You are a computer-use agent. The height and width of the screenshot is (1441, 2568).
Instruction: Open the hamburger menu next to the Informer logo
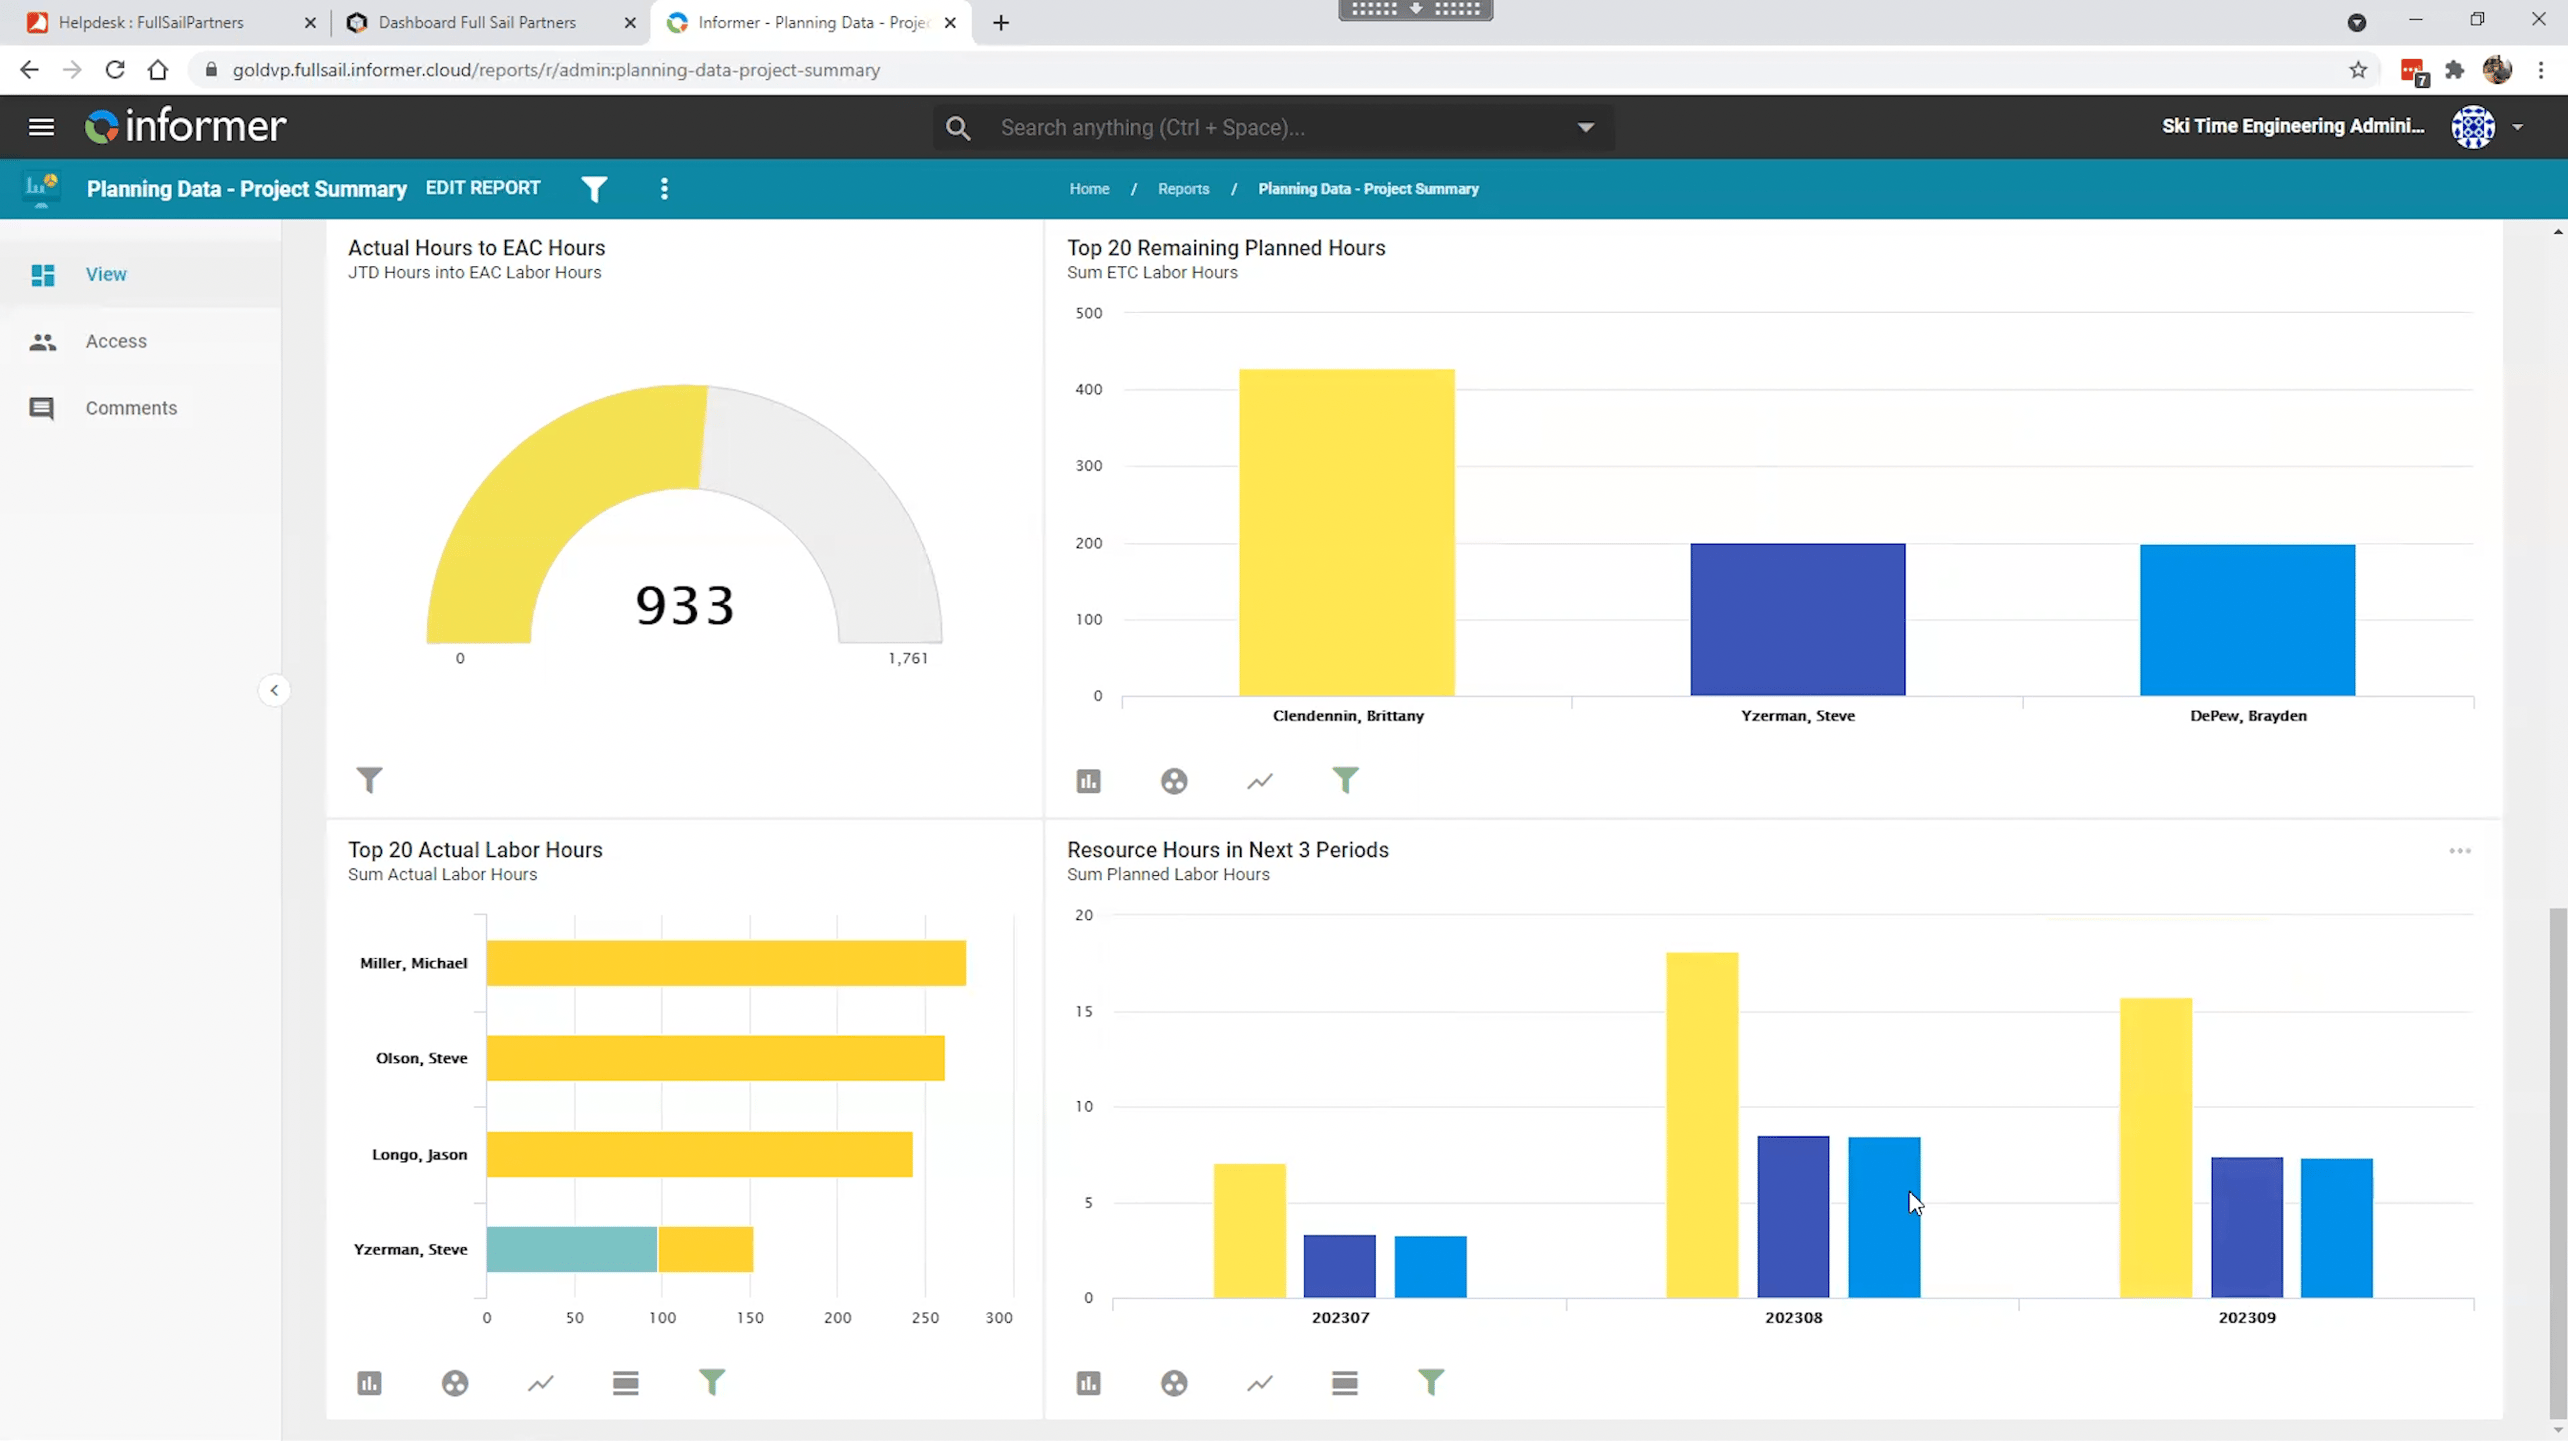(41, 126)
